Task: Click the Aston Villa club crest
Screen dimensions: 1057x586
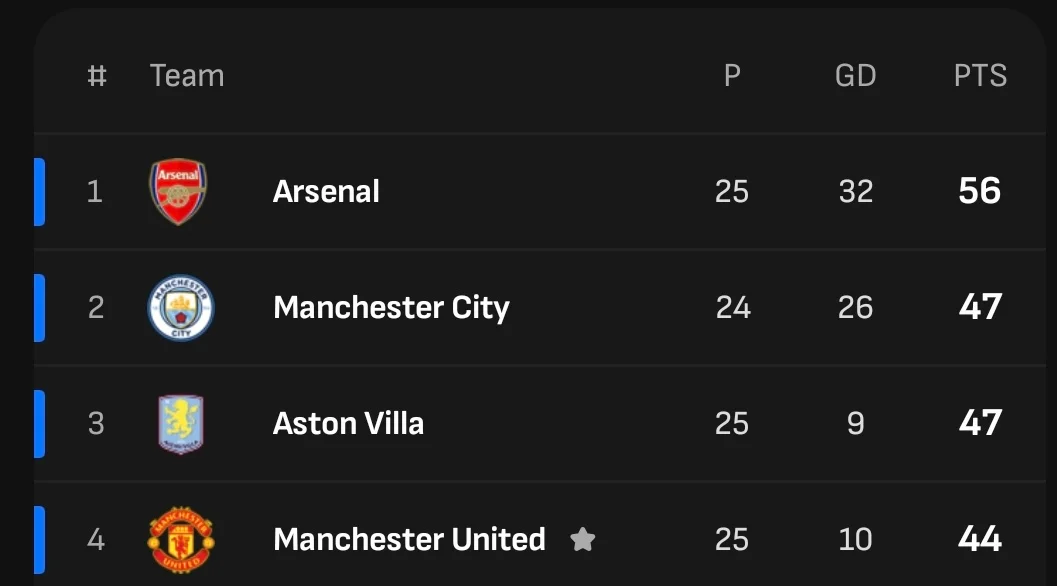Action: (x=180, y=423)
